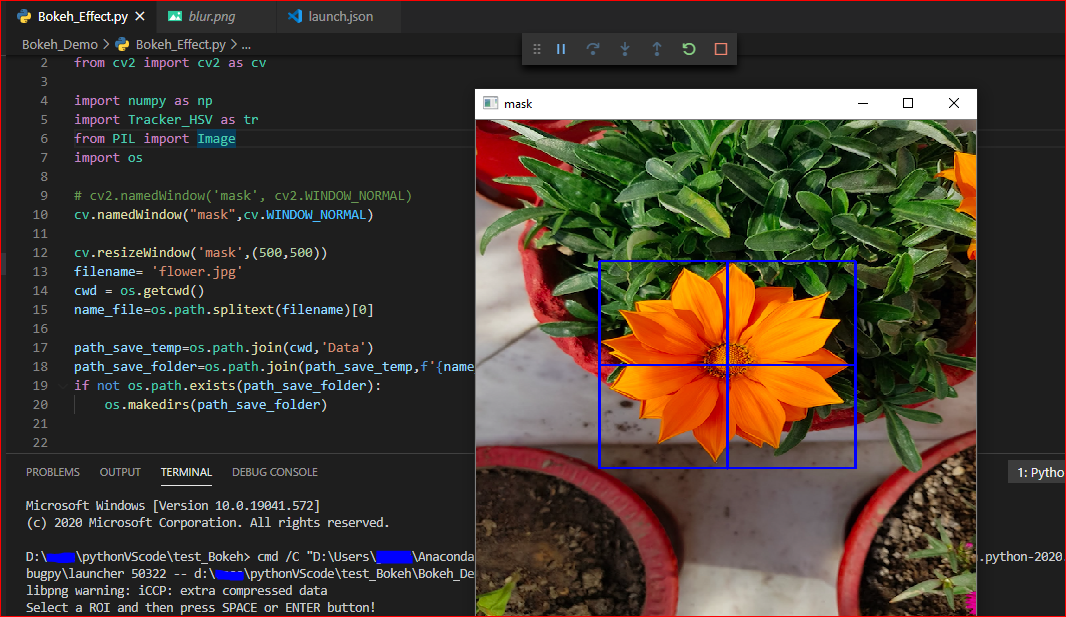Screen dimensions: 1066x617
Task: Click the Step Out debug icon
Action: 657,49
